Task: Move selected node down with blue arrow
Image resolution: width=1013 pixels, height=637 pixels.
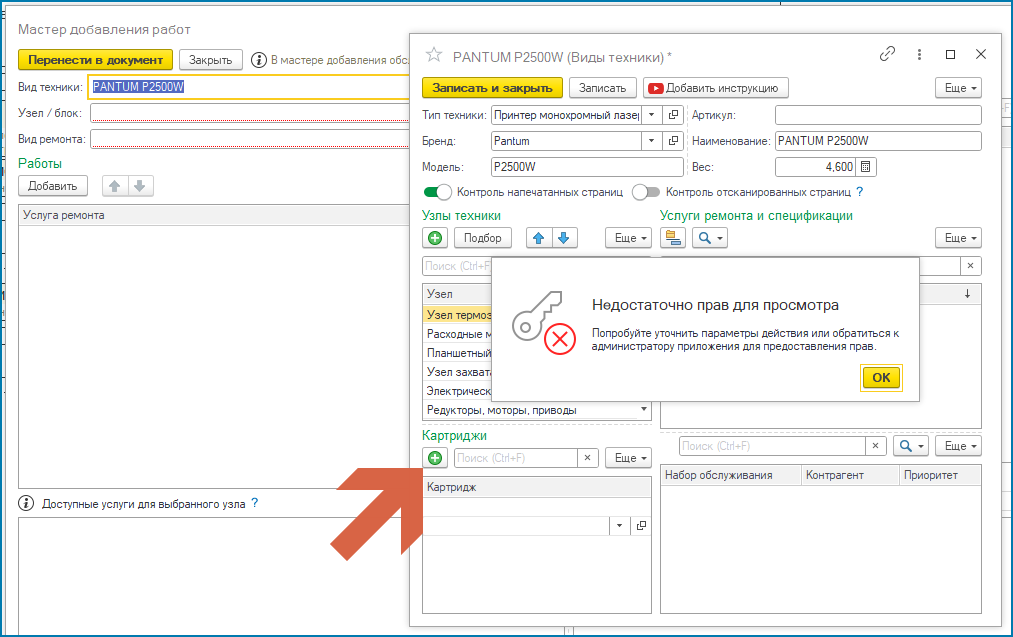Action: pyautogui.click(x=563, y=238)
